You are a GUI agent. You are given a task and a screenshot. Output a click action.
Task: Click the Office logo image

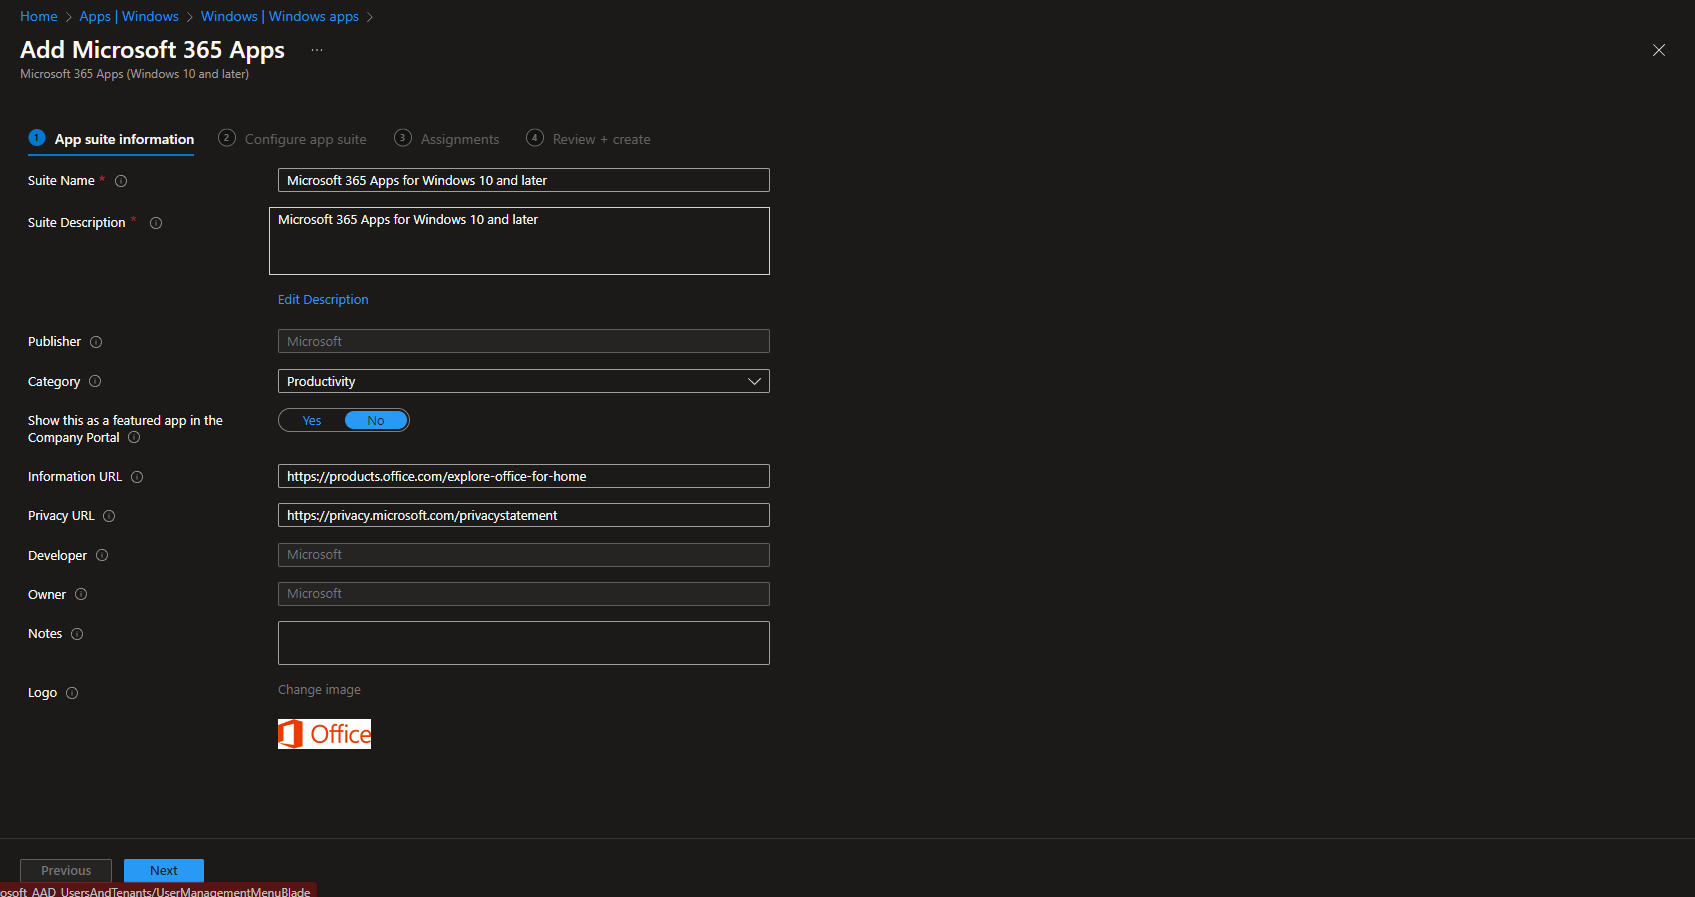[324, 734]
